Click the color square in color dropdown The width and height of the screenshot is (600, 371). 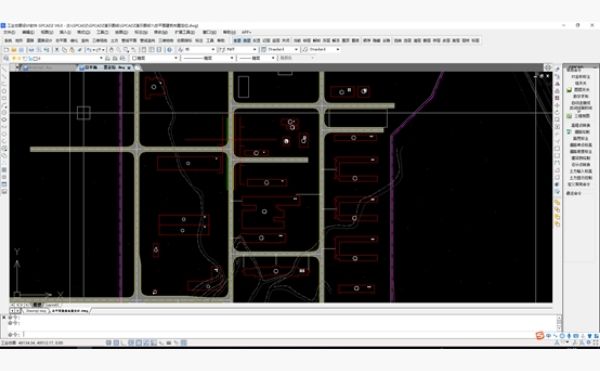[x=134, y=58]
